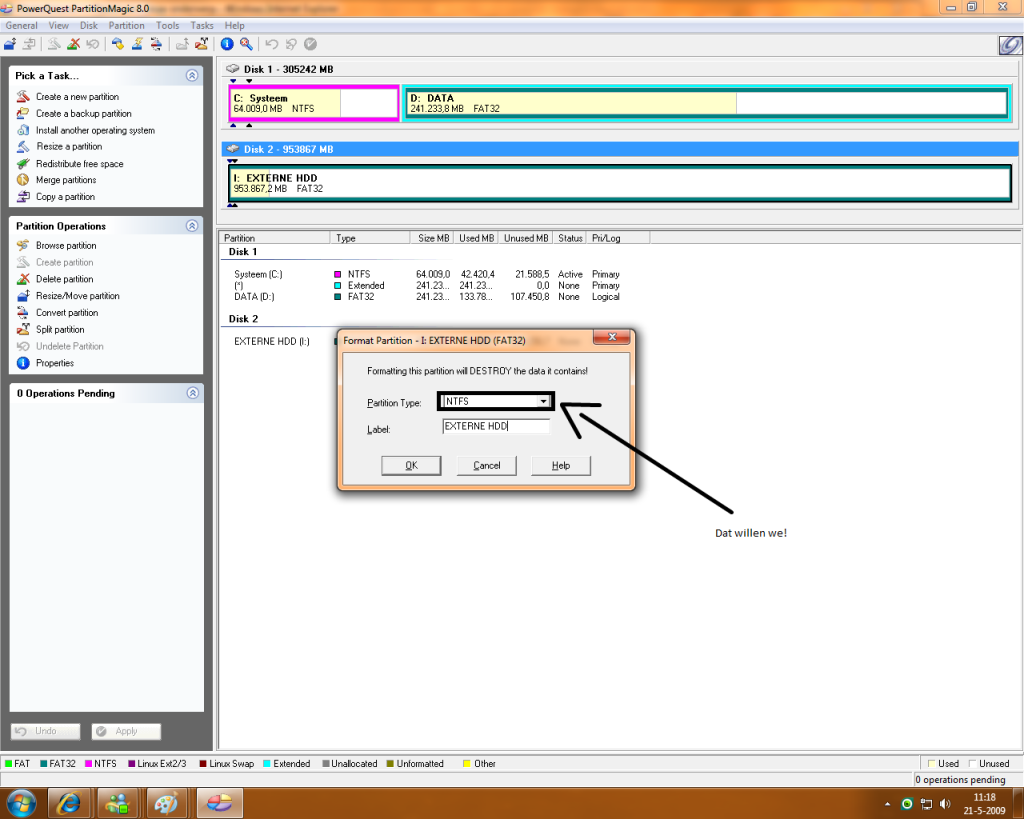Select Convert partition in the sidebar
Viewport: 1024px width, 819px height.
(67, 313)
